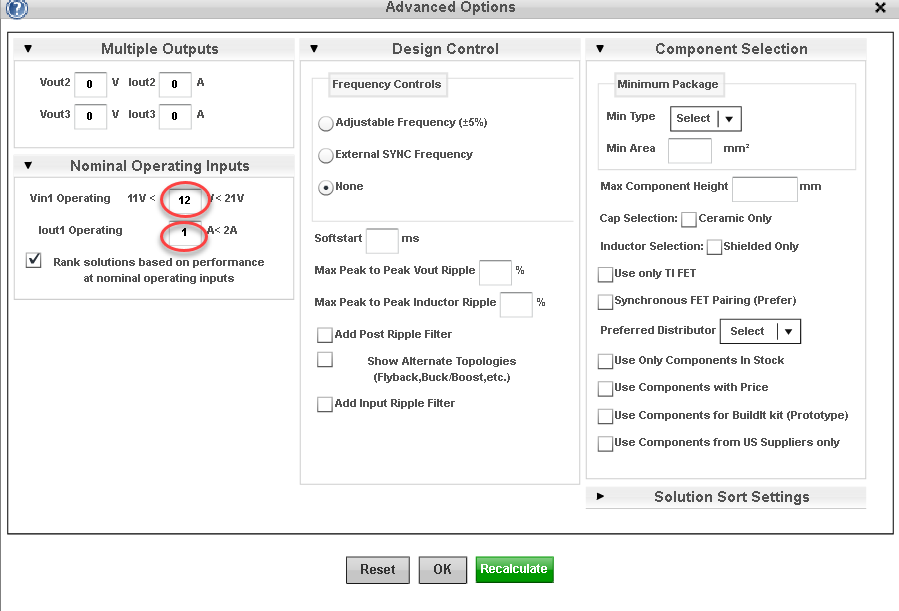Enable Add Post Ripple Filter
Screen dimensions: 899x611
pos(324,335)
